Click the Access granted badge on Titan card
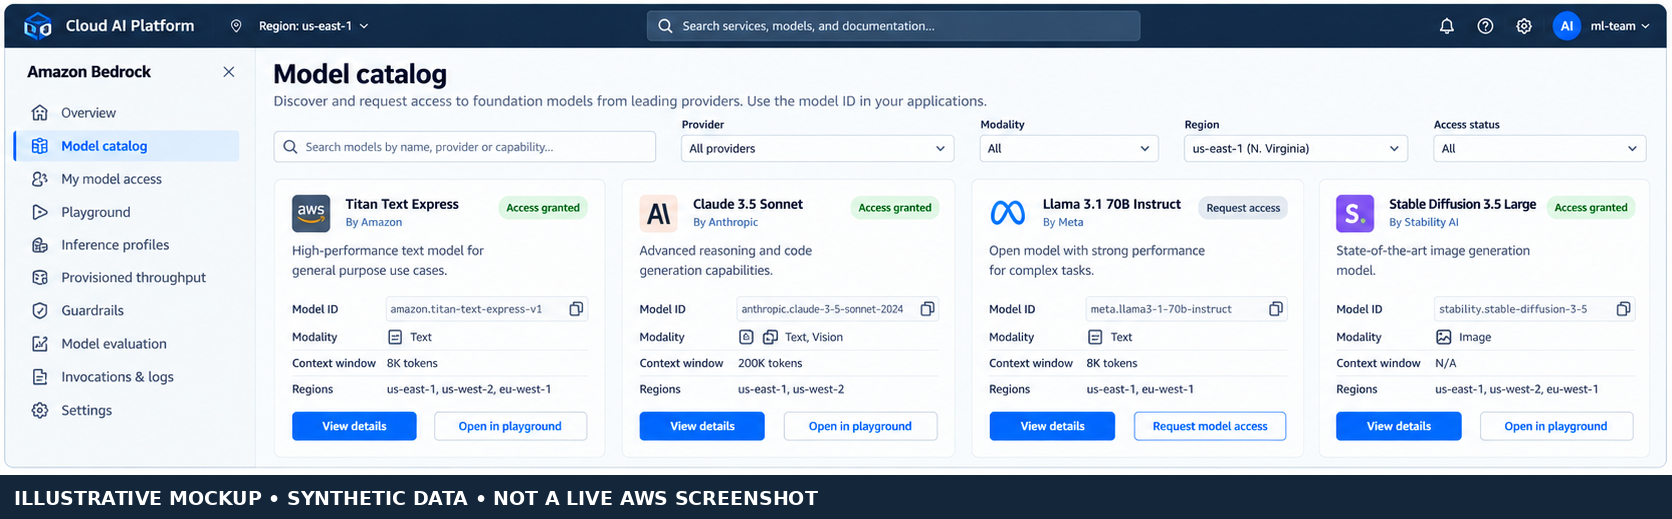Viewport: 1672px width, 519px height. tap(543, 208)
